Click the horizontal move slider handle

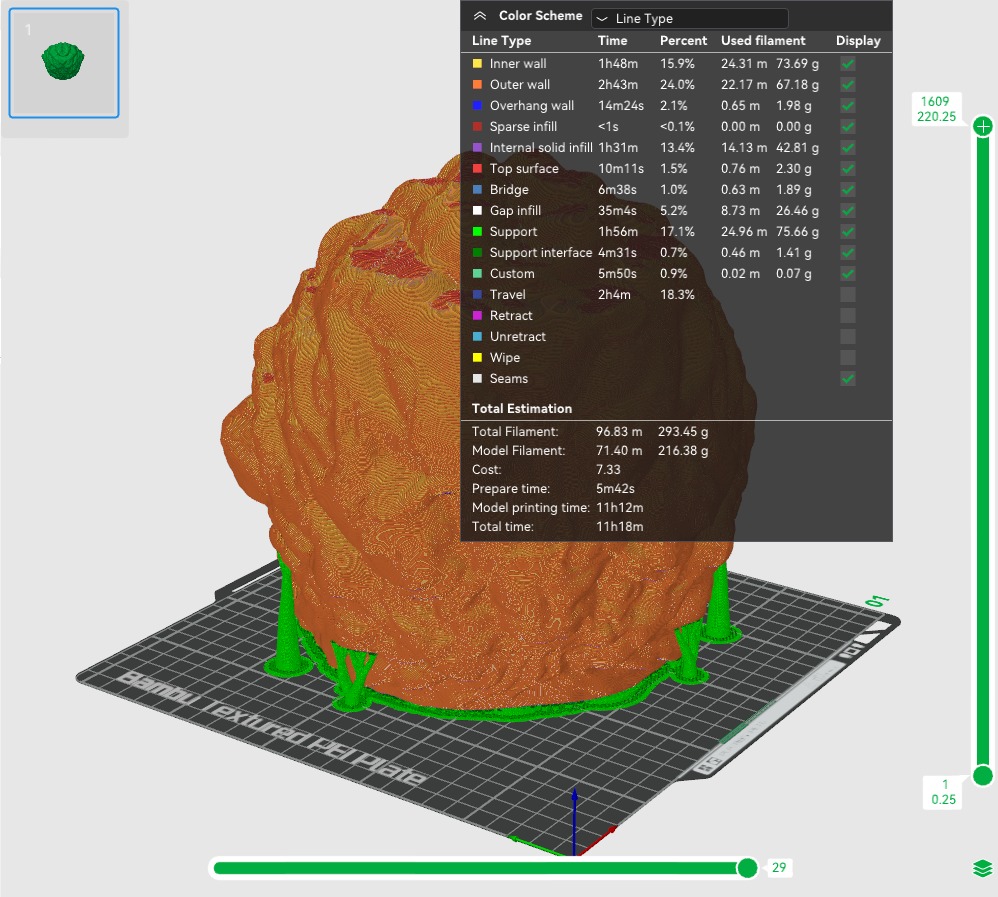tap(747, 868)
